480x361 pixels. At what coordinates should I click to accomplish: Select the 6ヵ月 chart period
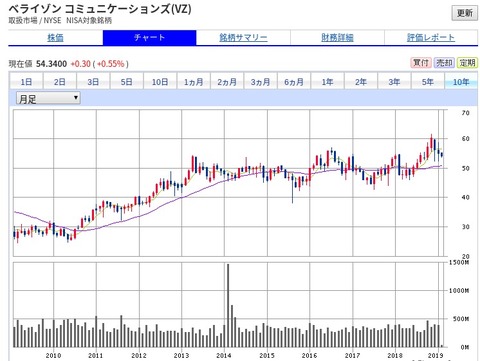point(294,82)
